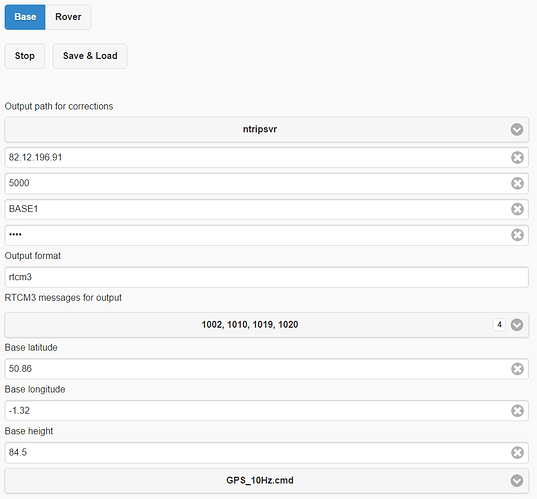Open the GPS_10Hz.cmd file dropdown

(266, 481)
